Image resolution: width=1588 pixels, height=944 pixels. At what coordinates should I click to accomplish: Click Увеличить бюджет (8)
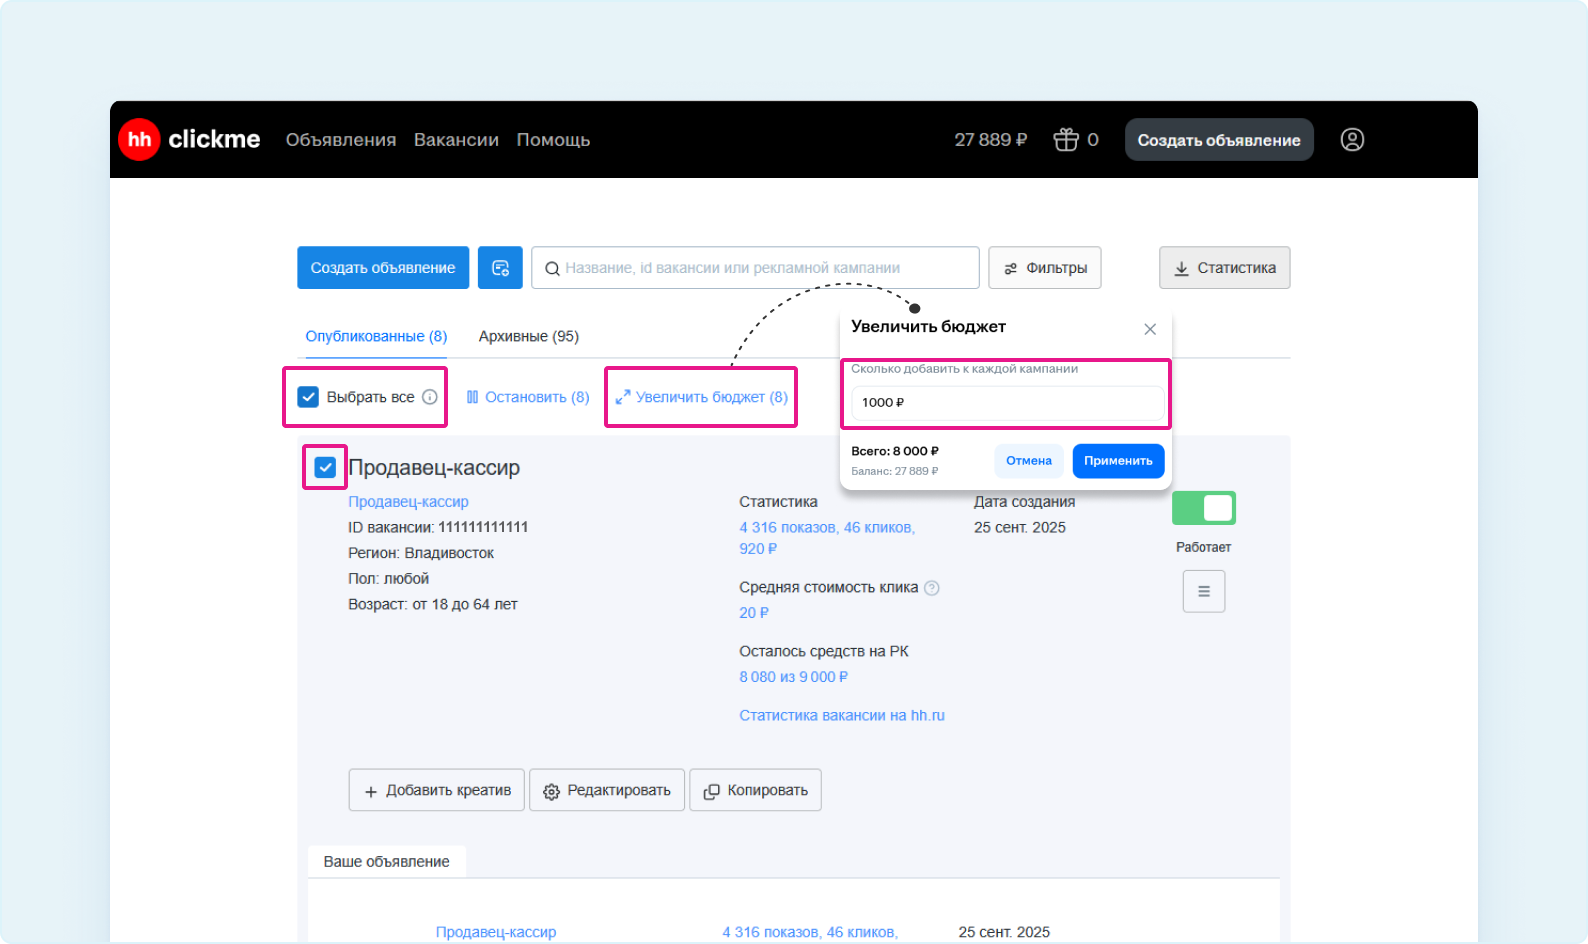pos(701,397)
